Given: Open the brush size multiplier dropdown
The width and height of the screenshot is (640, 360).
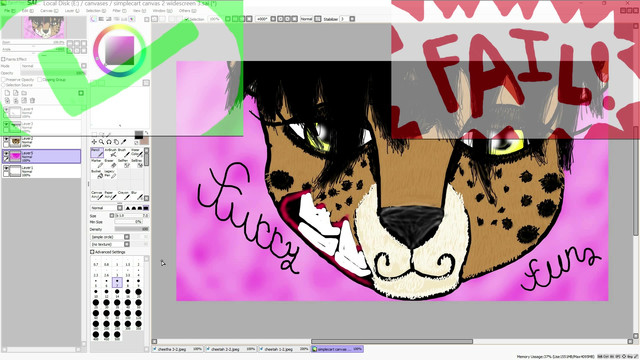Looking at the screenshot, I should click(x=112, y=216).
